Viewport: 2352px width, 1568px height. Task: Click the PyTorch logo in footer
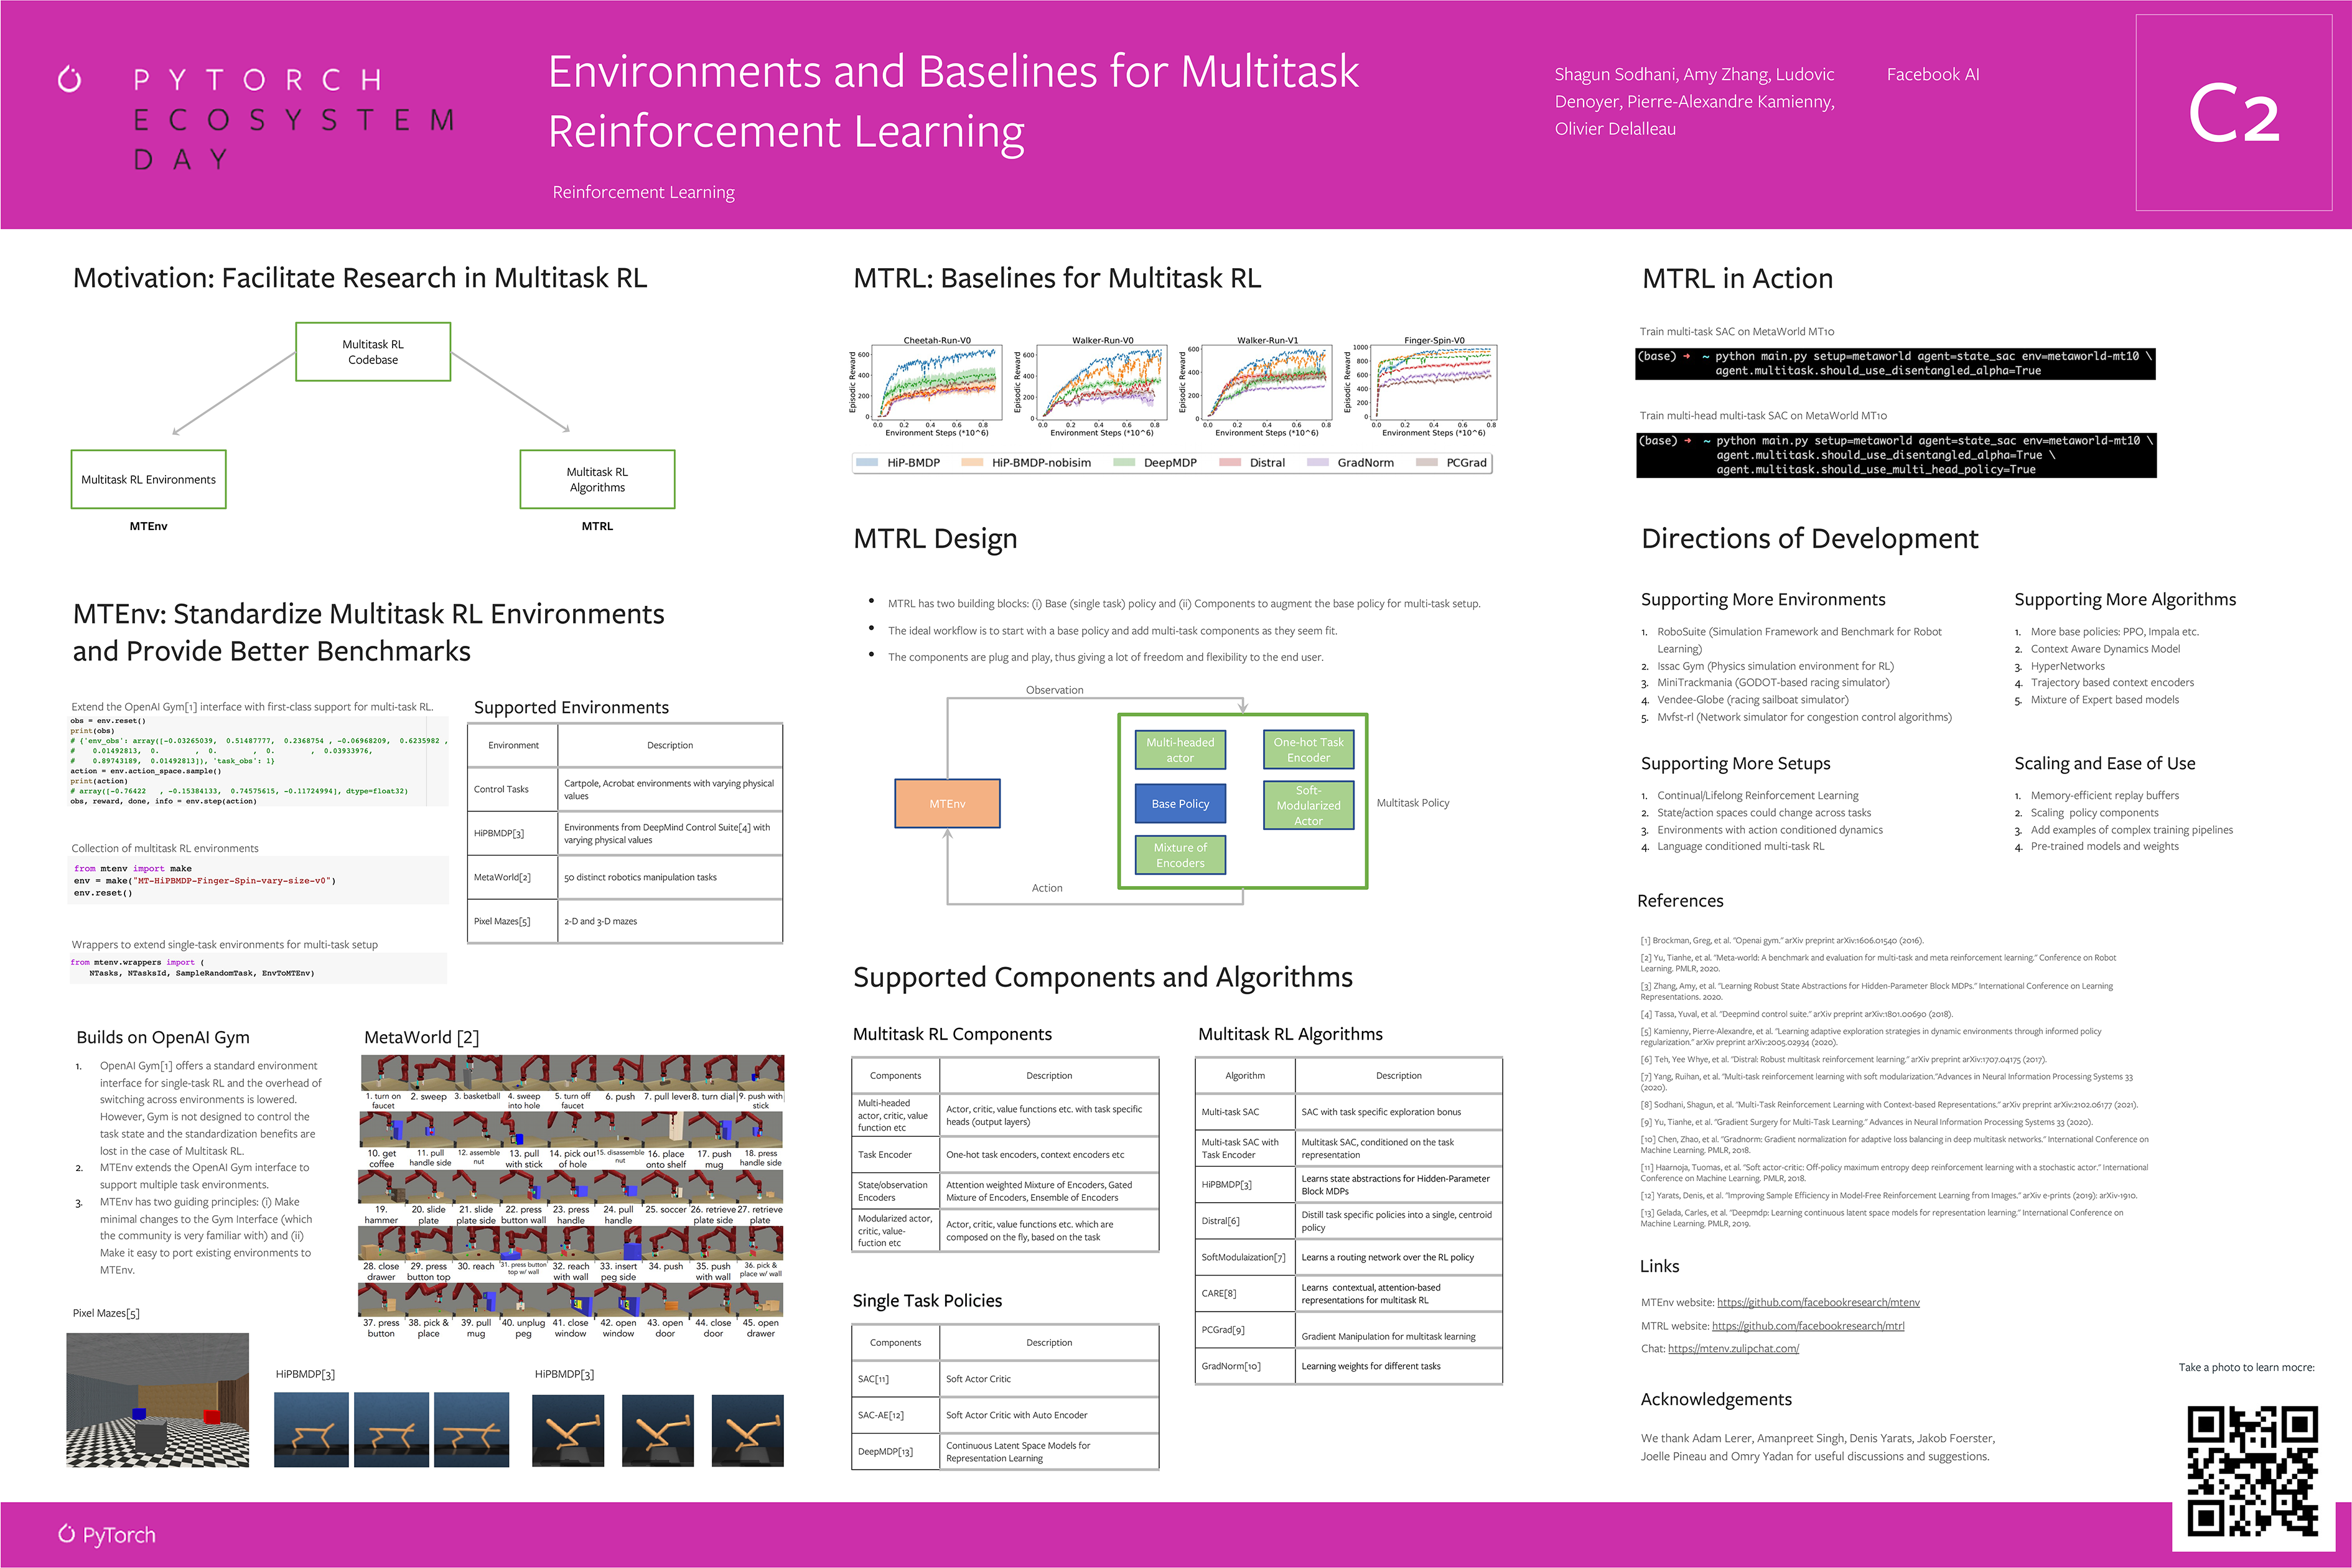(107, 1534)
